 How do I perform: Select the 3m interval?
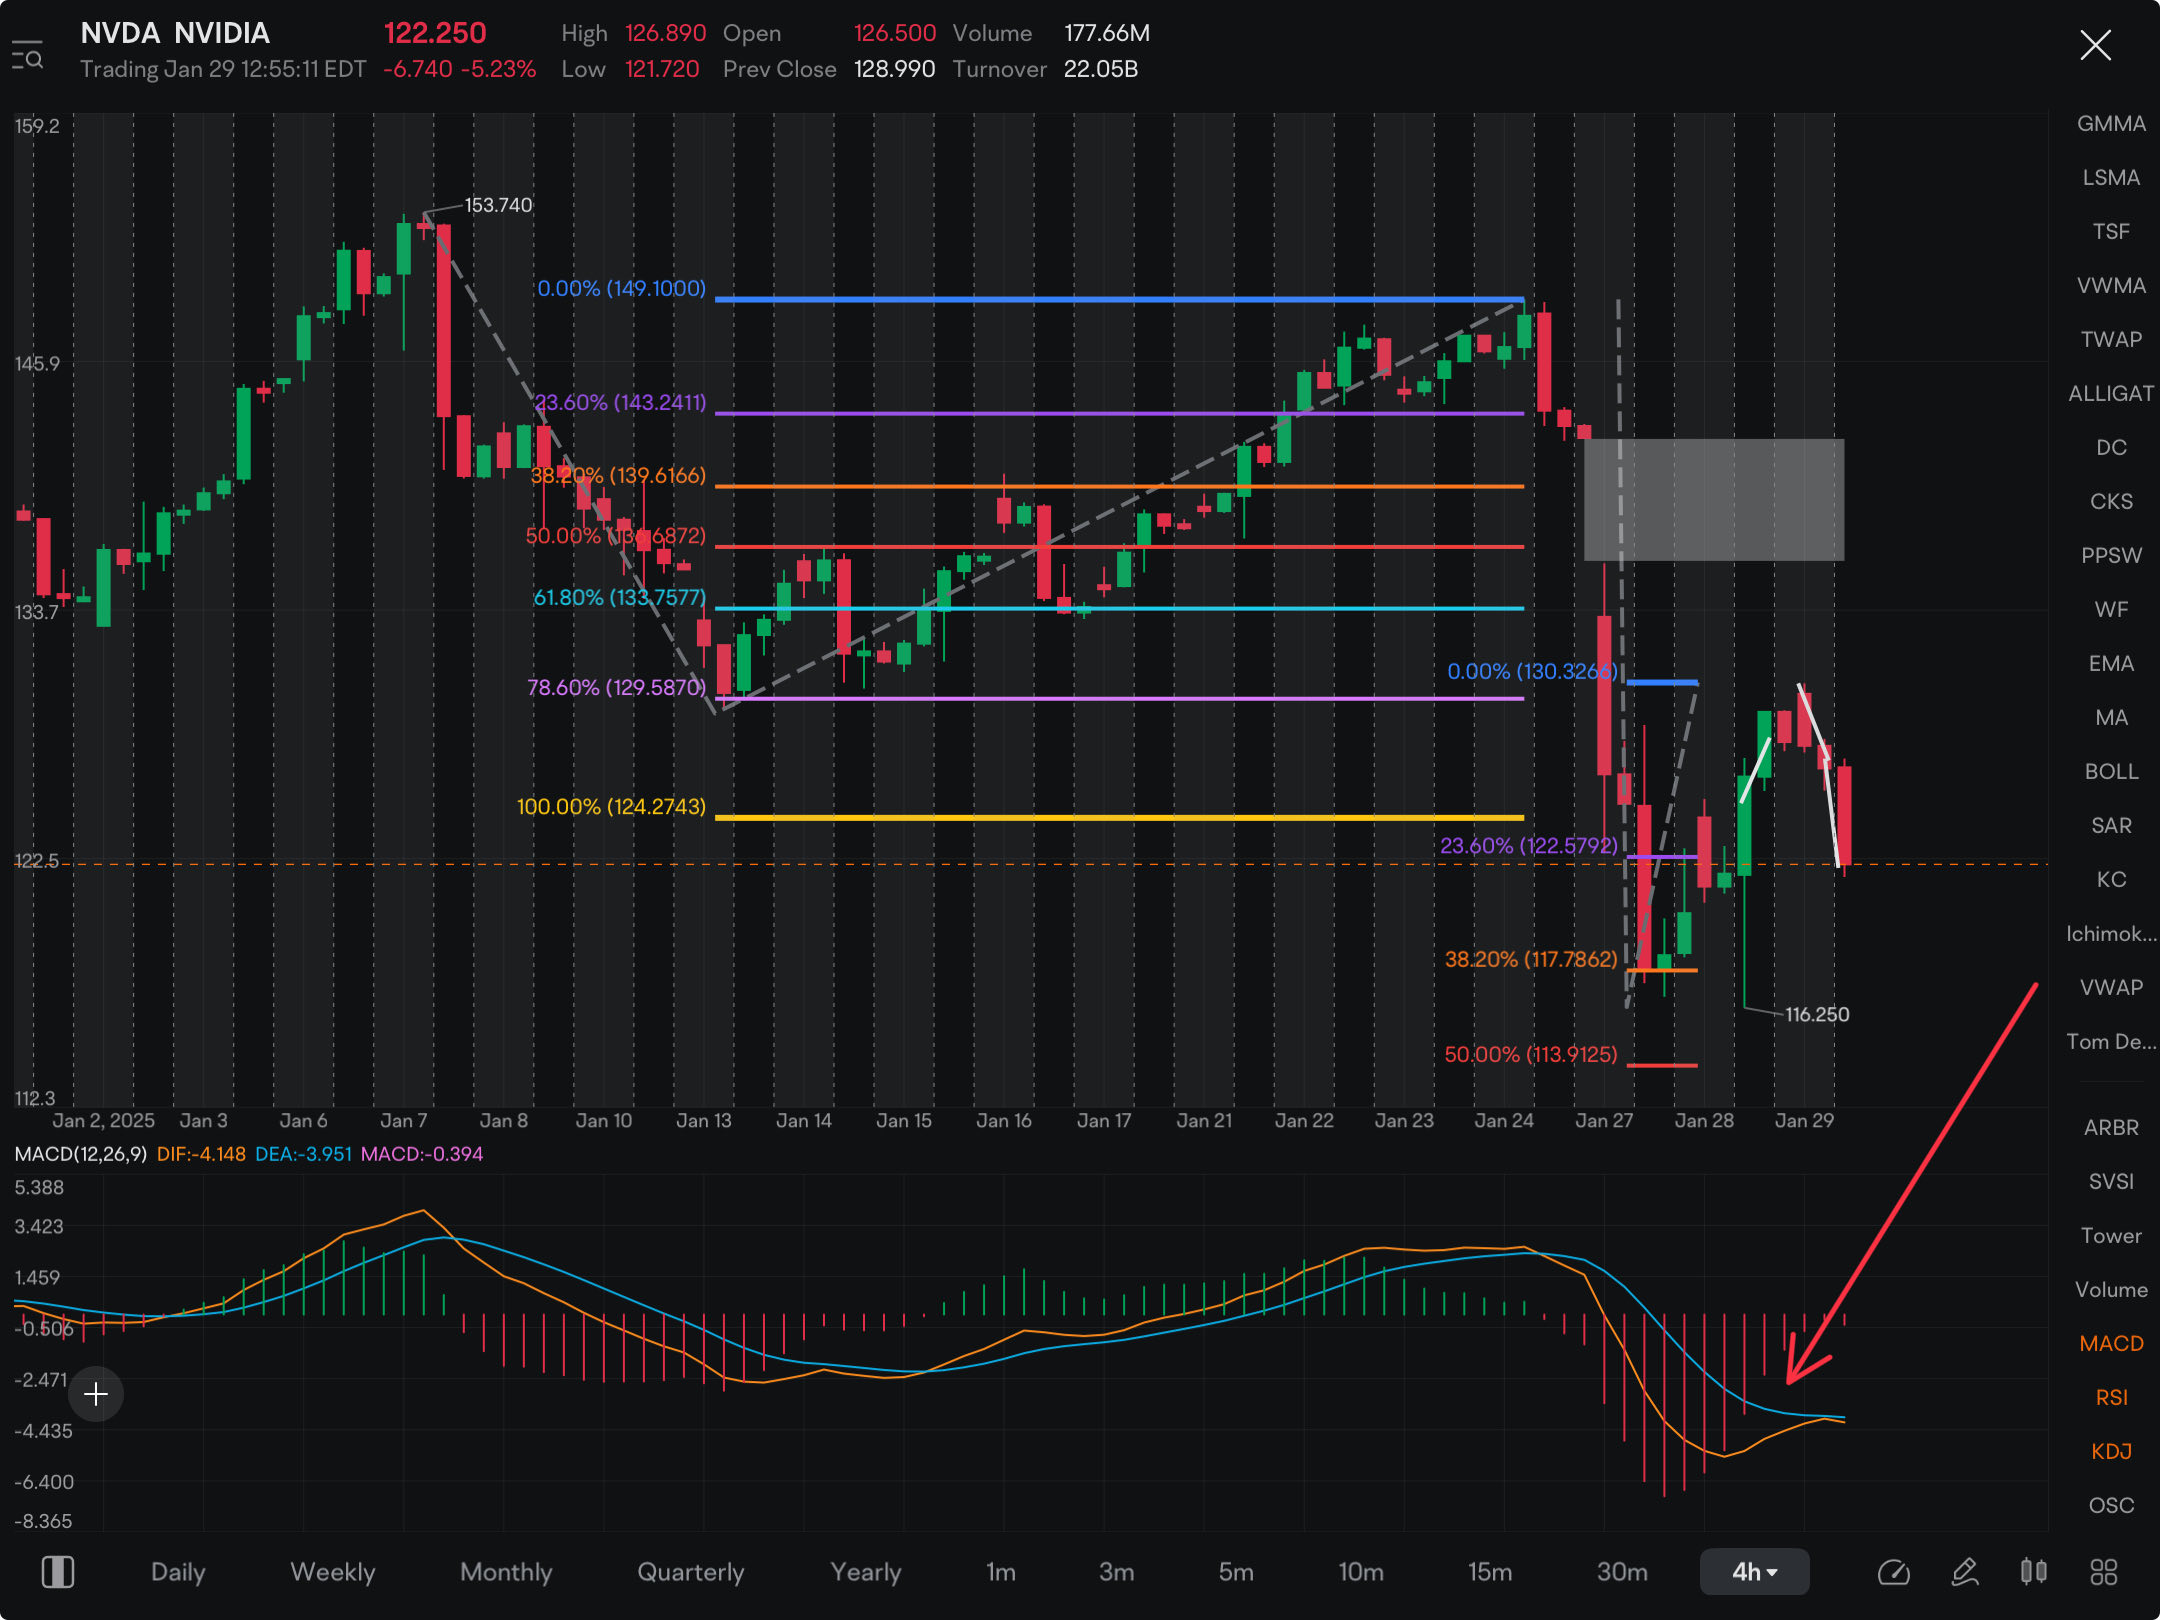click(x=1117, y=1572)
